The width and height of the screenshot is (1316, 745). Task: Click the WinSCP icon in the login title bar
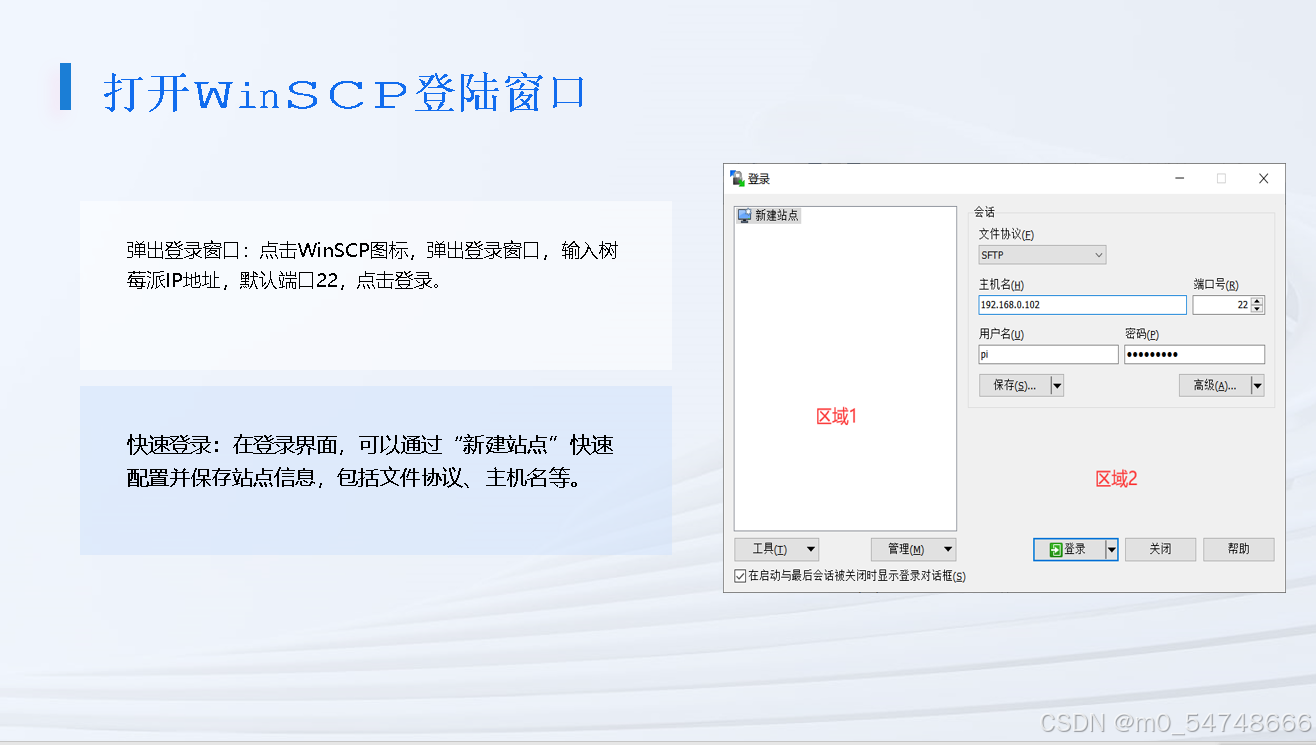pyautogui.click(x=737, y=178)
